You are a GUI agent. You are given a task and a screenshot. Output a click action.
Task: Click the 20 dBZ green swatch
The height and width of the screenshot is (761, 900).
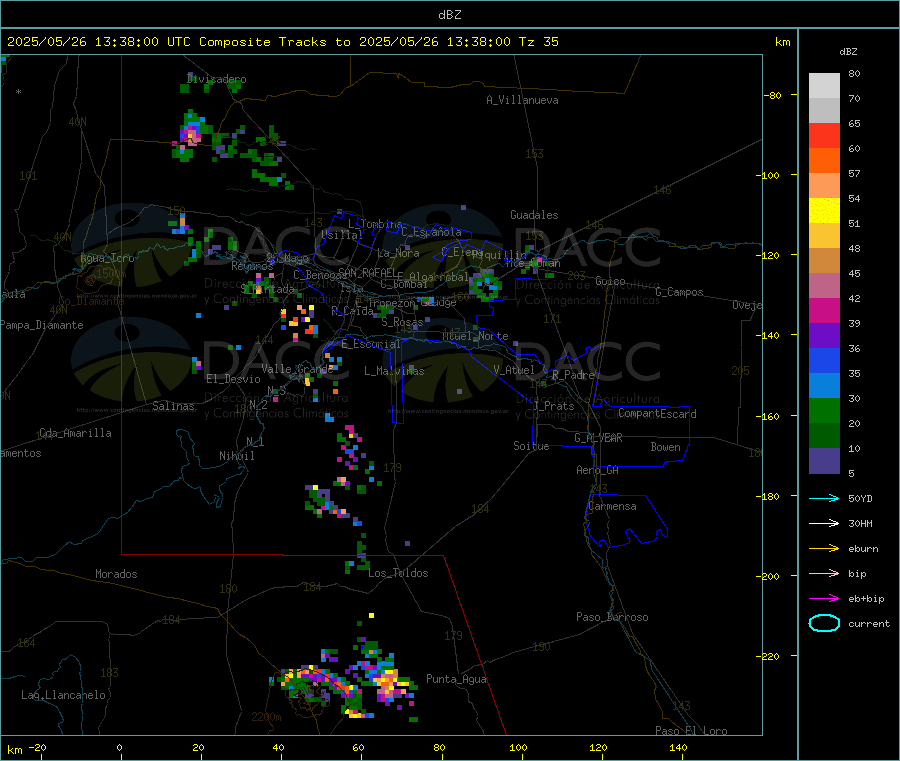pyautogui.click(x=824, y=436)
